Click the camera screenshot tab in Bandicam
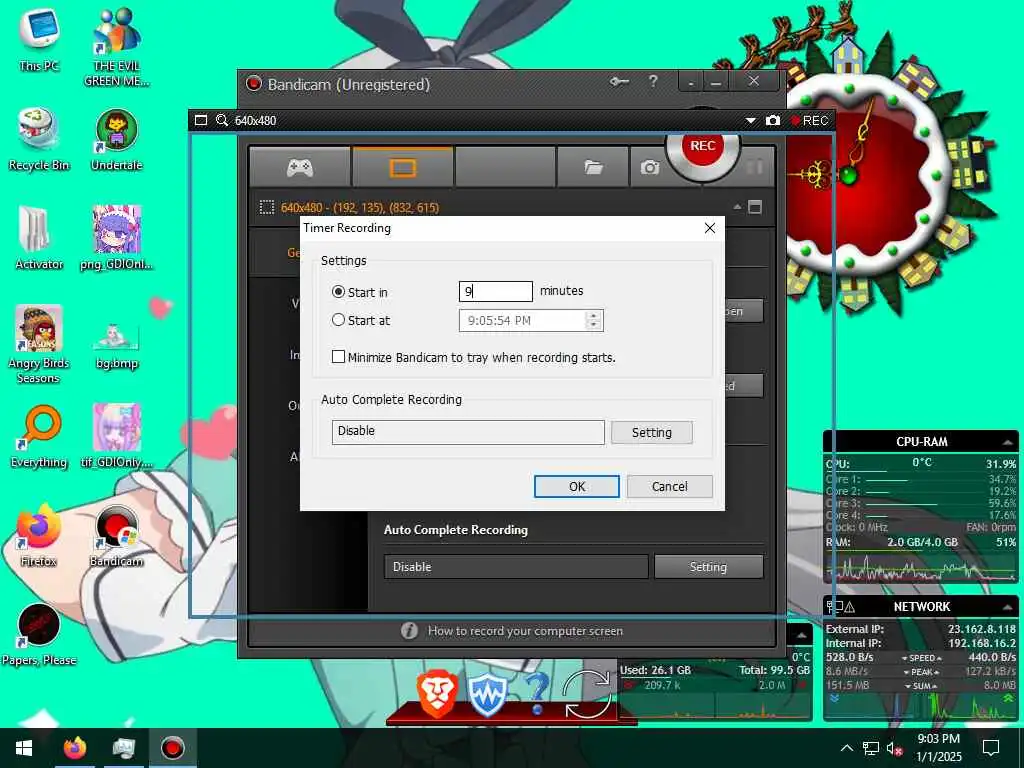 pyautogui.click(x=649, y=168)
